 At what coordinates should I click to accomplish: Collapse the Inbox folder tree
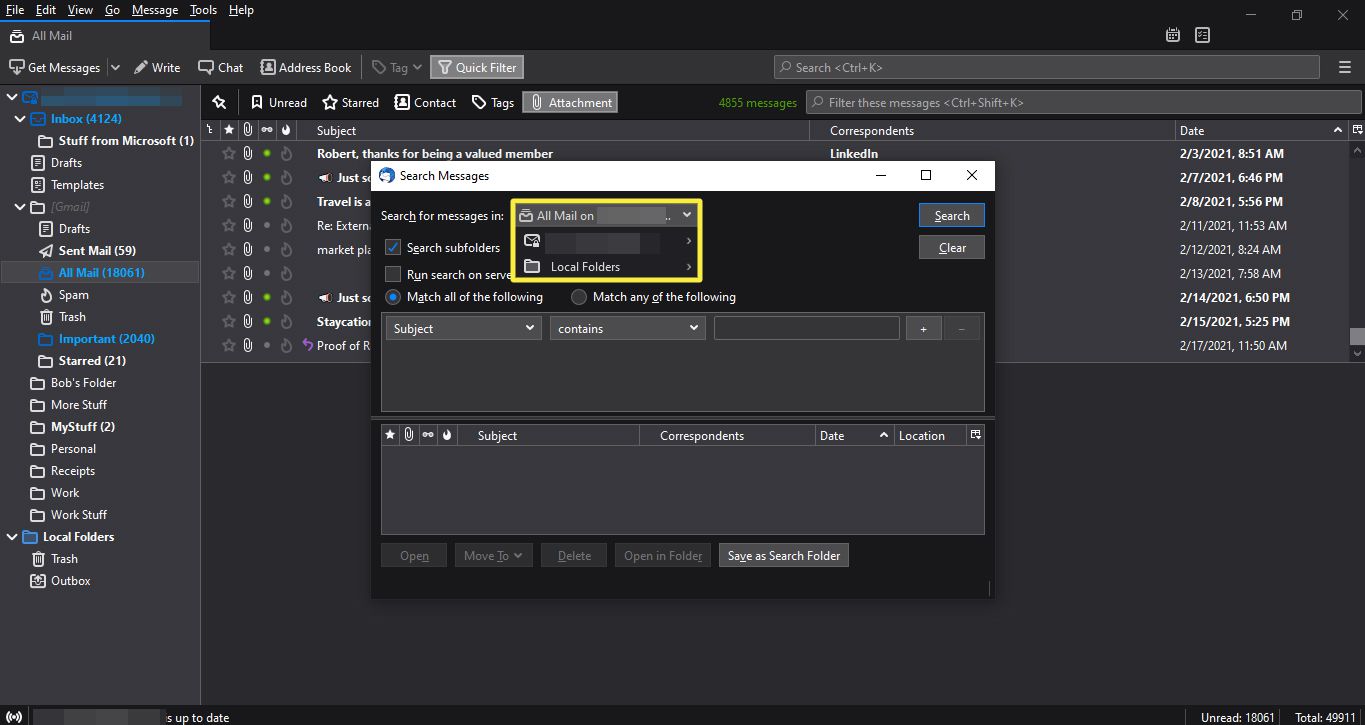pyautogui.click(x=20, y=119)
